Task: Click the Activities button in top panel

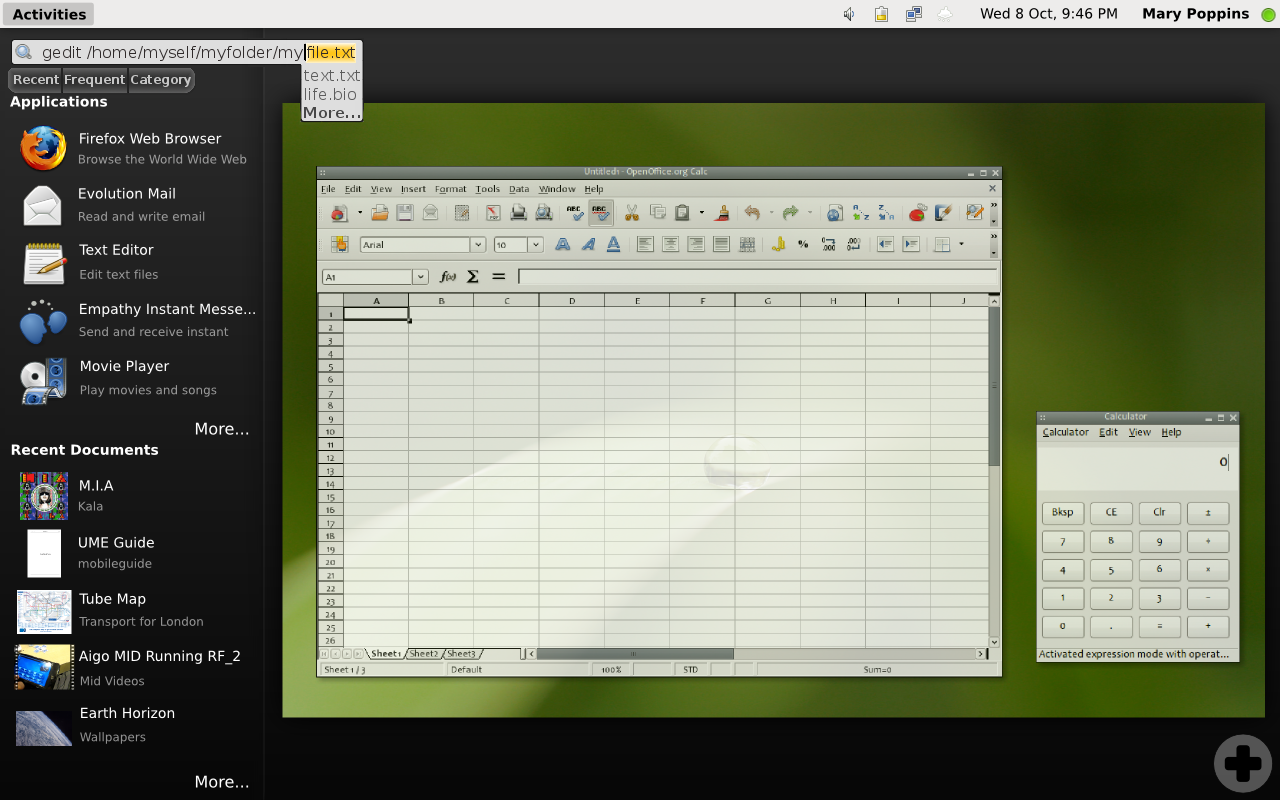Action: click(x=49, y=14)
